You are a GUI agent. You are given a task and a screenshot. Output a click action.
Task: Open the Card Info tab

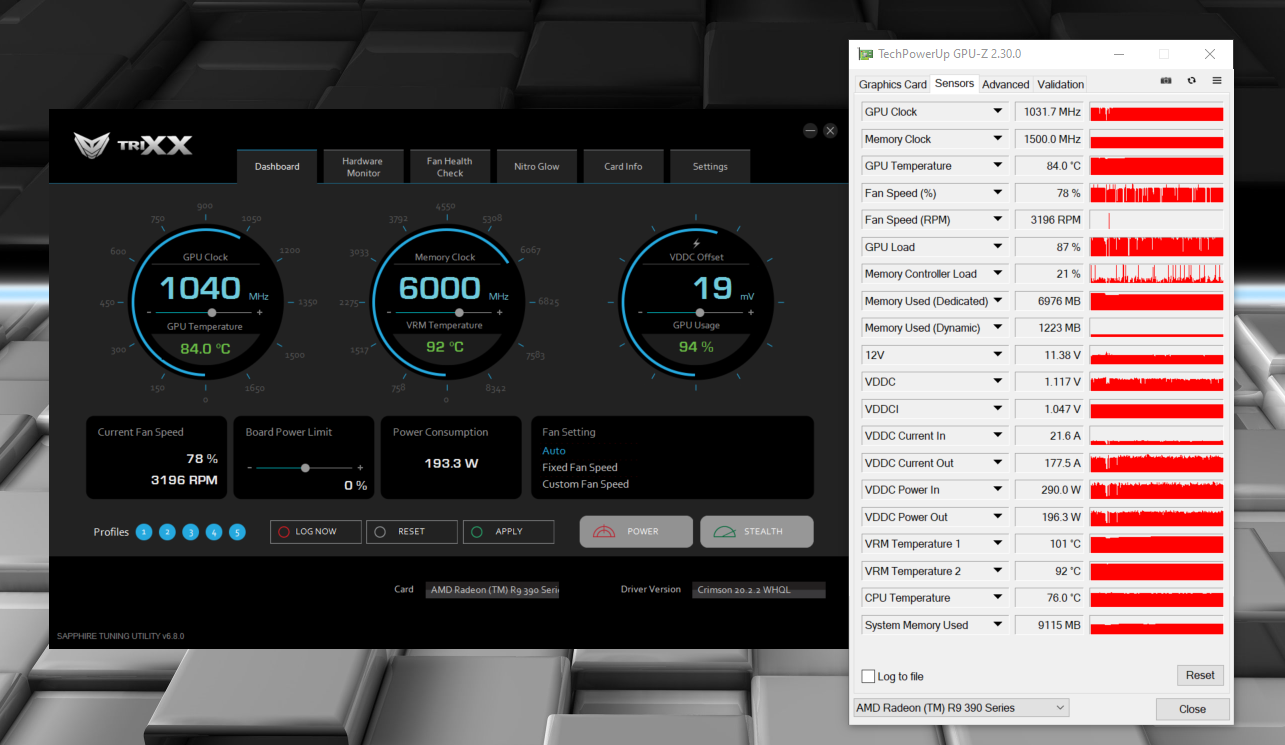tap(623, 167)
